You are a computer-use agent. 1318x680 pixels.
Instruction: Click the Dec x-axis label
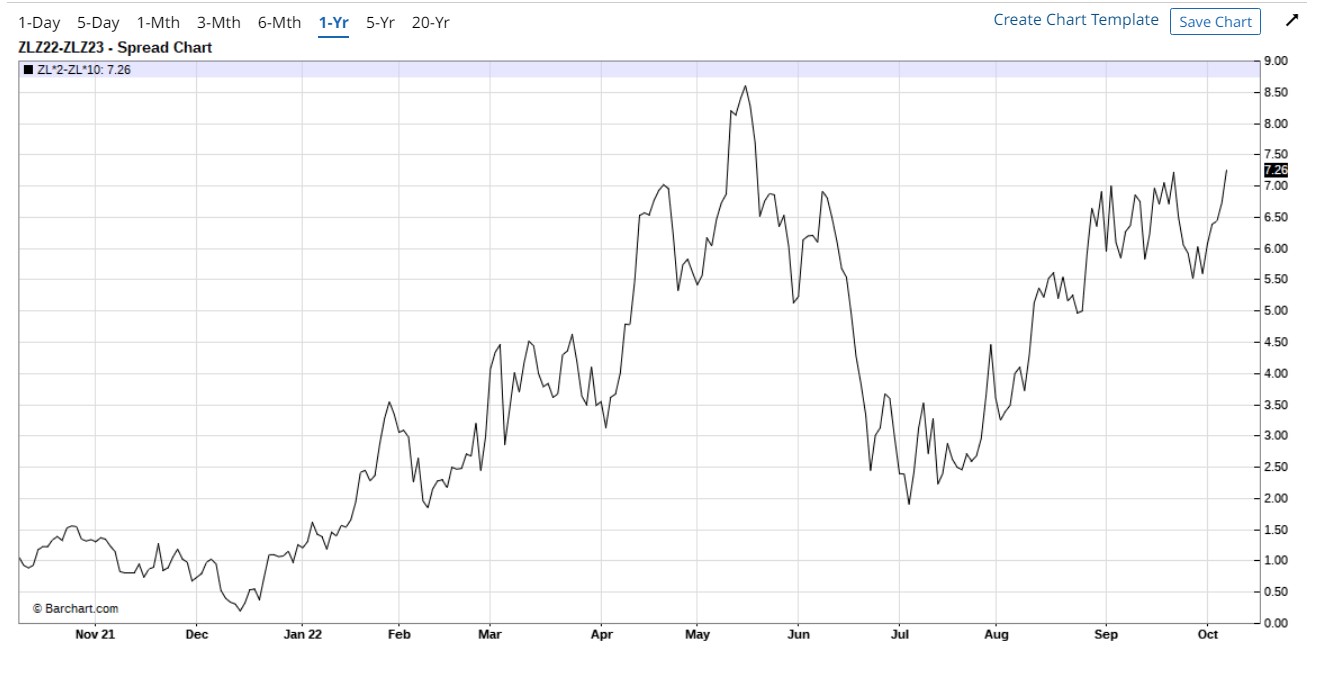[x=197, y=634]
